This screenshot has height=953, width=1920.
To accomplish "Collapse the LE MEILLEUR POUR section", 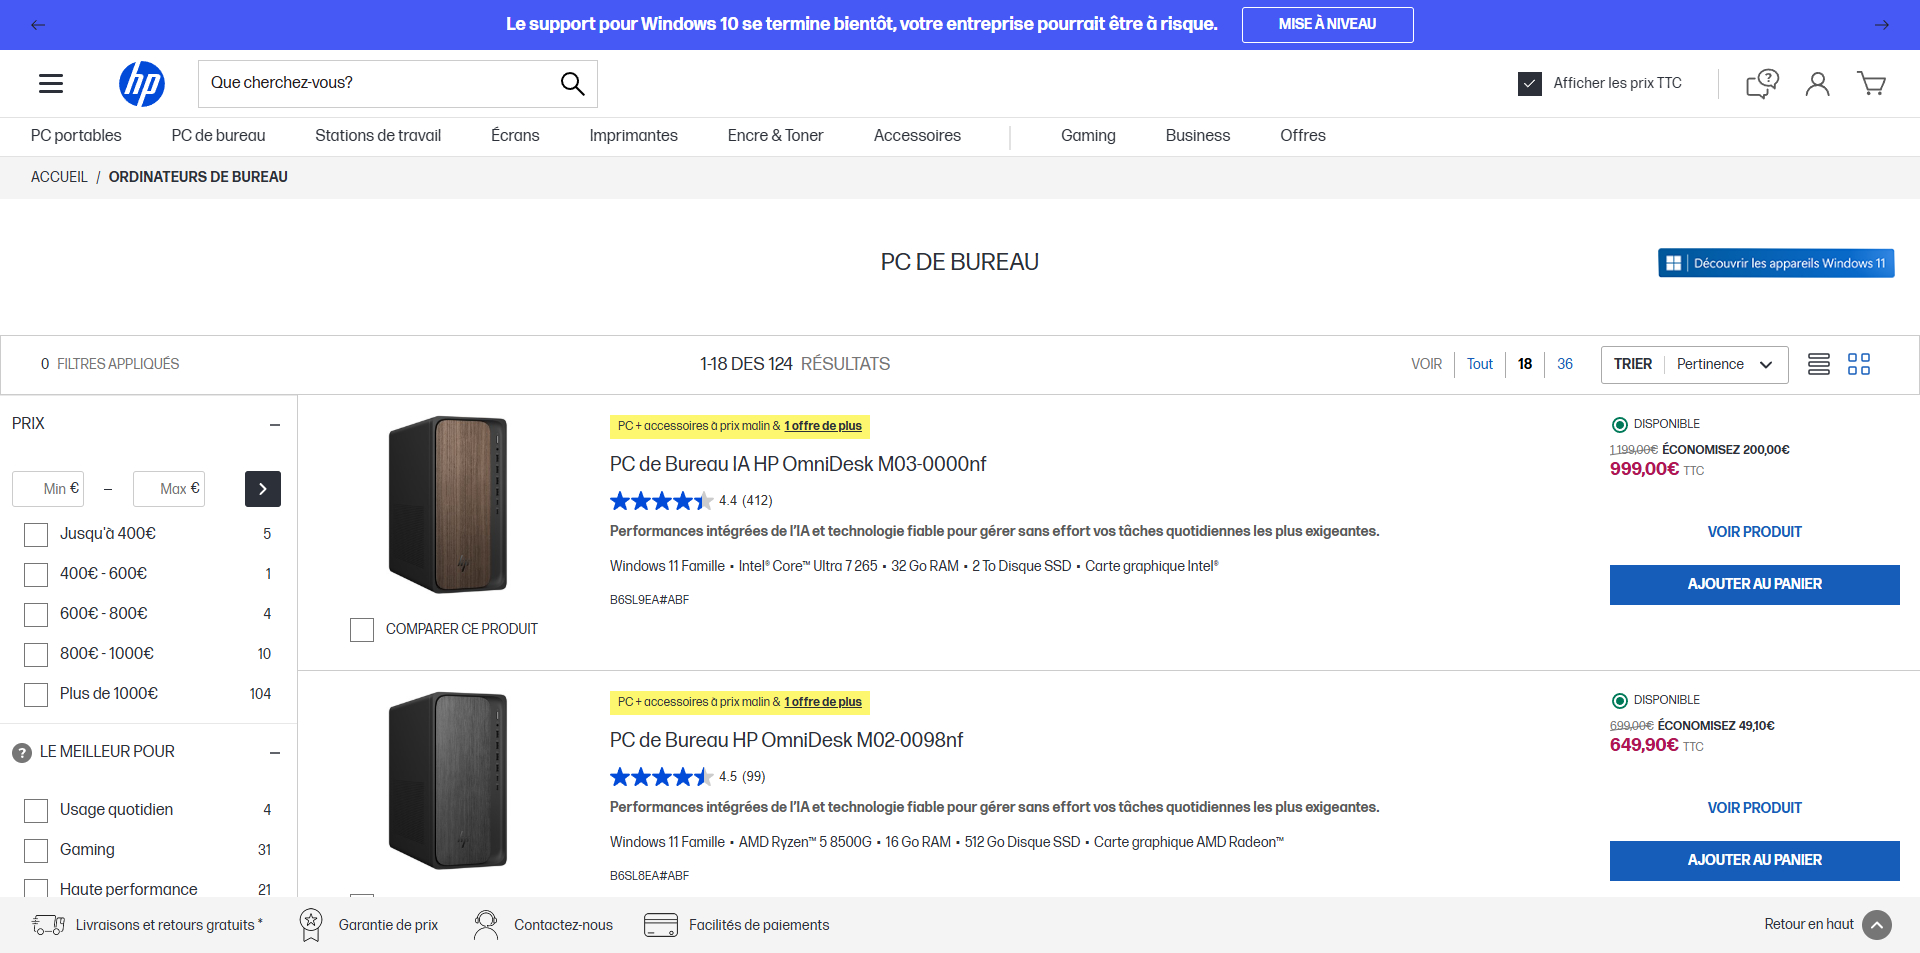I will [275, 753].
